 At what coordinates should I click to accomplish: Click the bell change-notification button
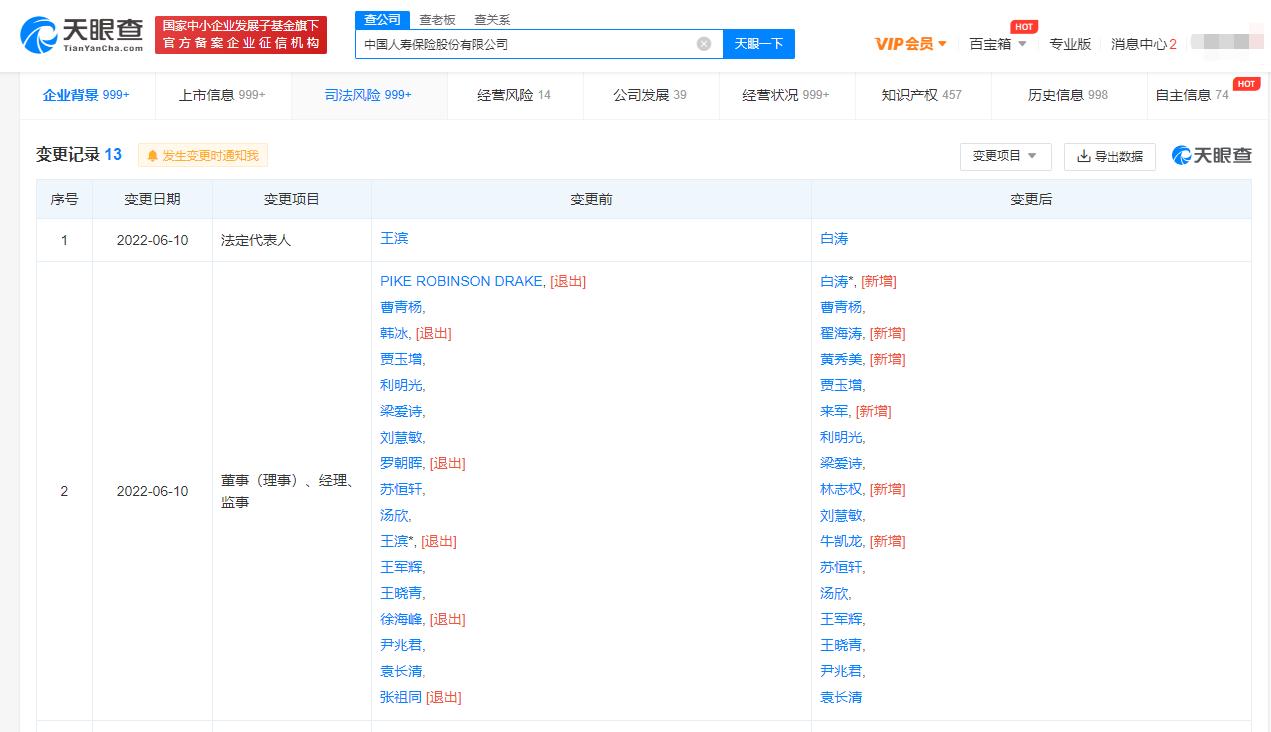tap(203, 155)
